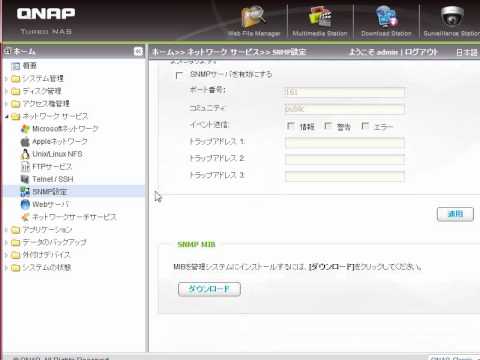Click 外付けデバイス folder icon

point(16,255)
